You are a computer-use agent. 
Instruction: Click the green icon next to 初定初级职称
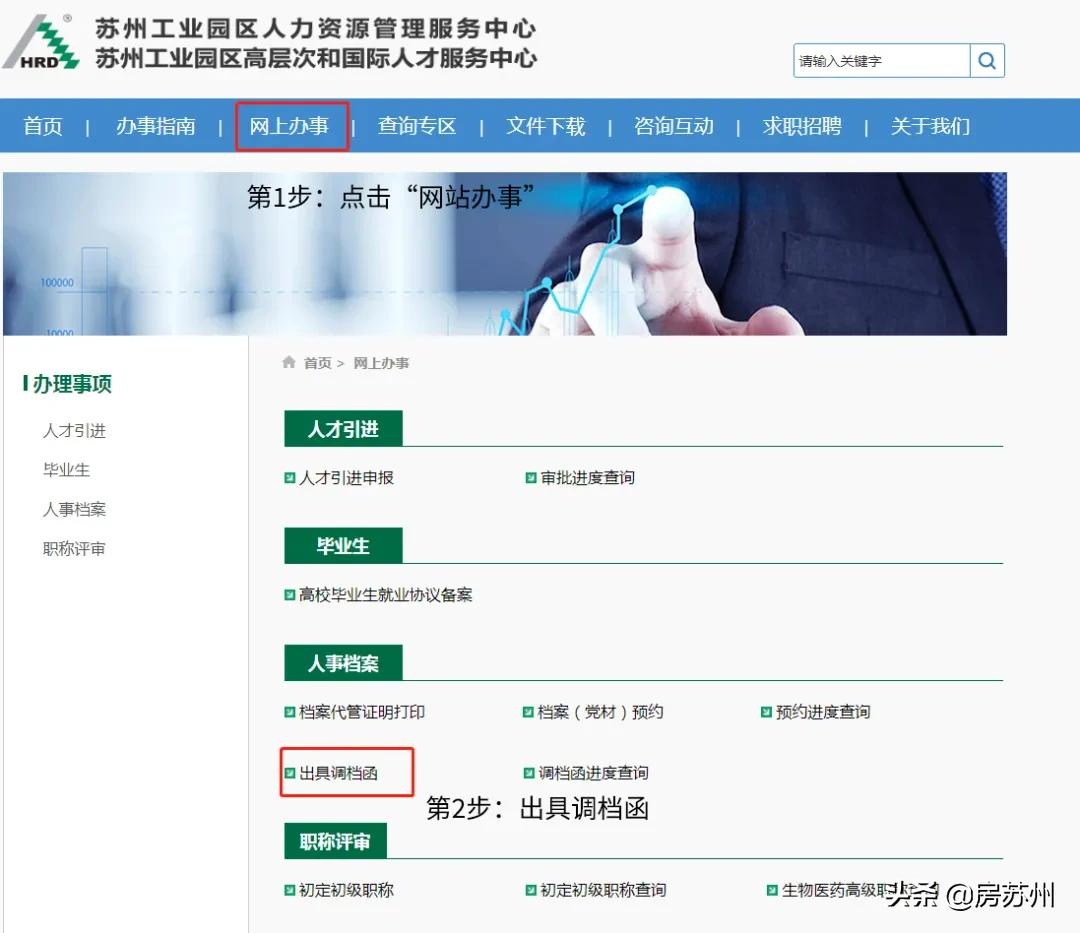coord(288,889)
